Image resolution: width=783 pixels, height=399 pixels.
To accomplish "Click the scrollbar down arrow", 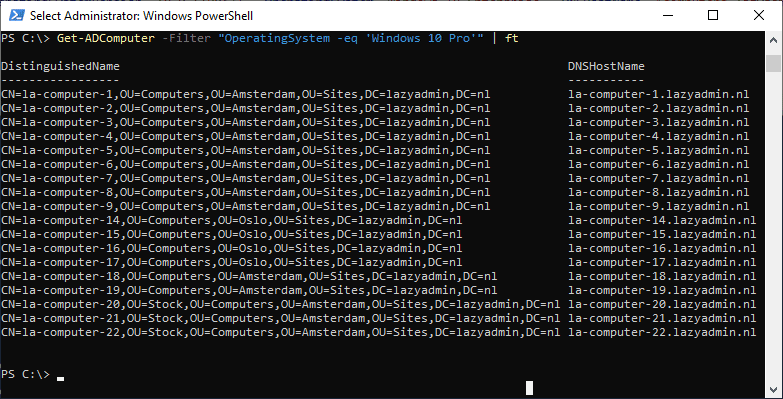I will pos(774,389).
